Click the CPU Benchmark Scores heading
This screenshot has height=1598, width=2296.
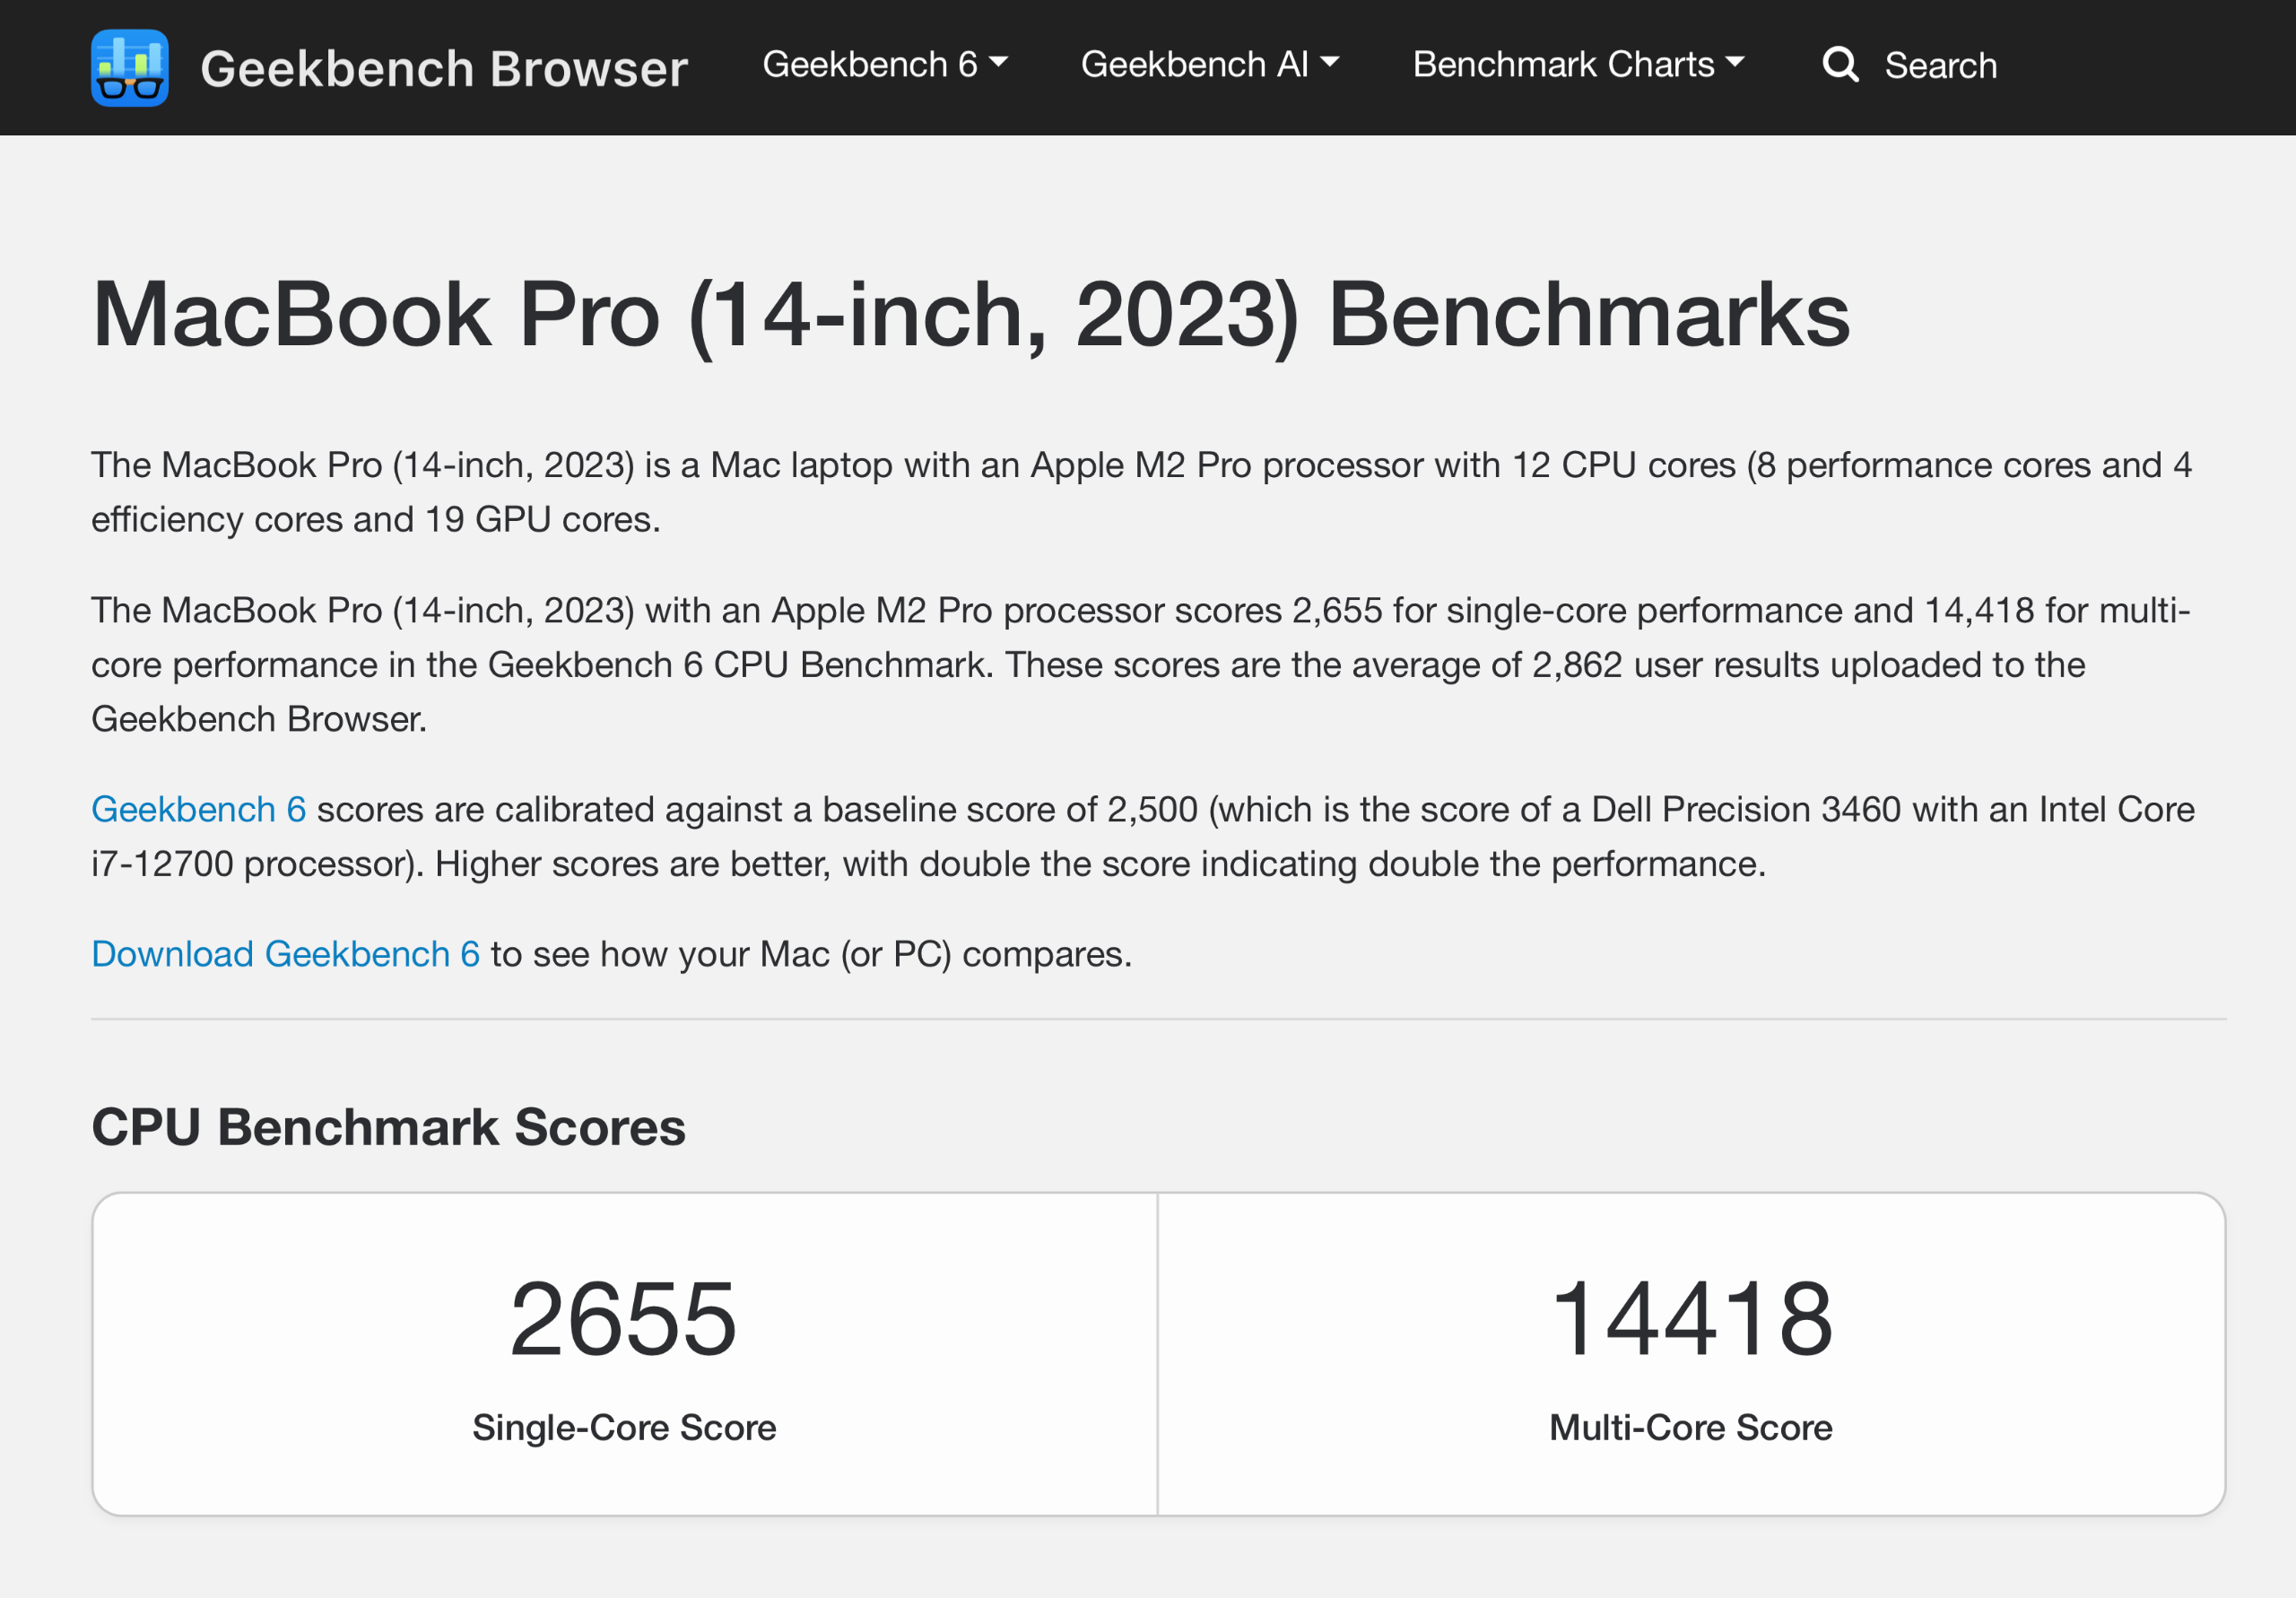point(388,1127)
